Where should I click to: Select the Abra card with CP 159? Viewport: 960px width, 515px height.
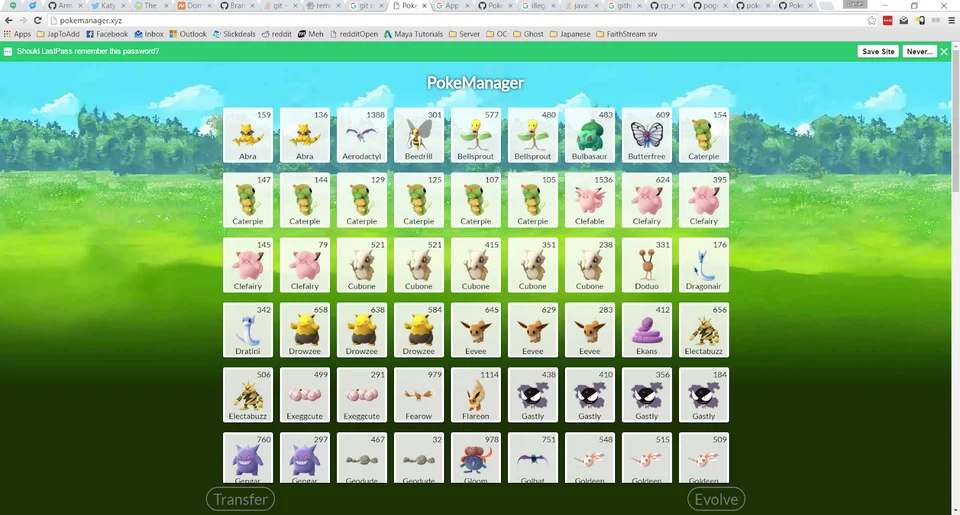(248, 135)
